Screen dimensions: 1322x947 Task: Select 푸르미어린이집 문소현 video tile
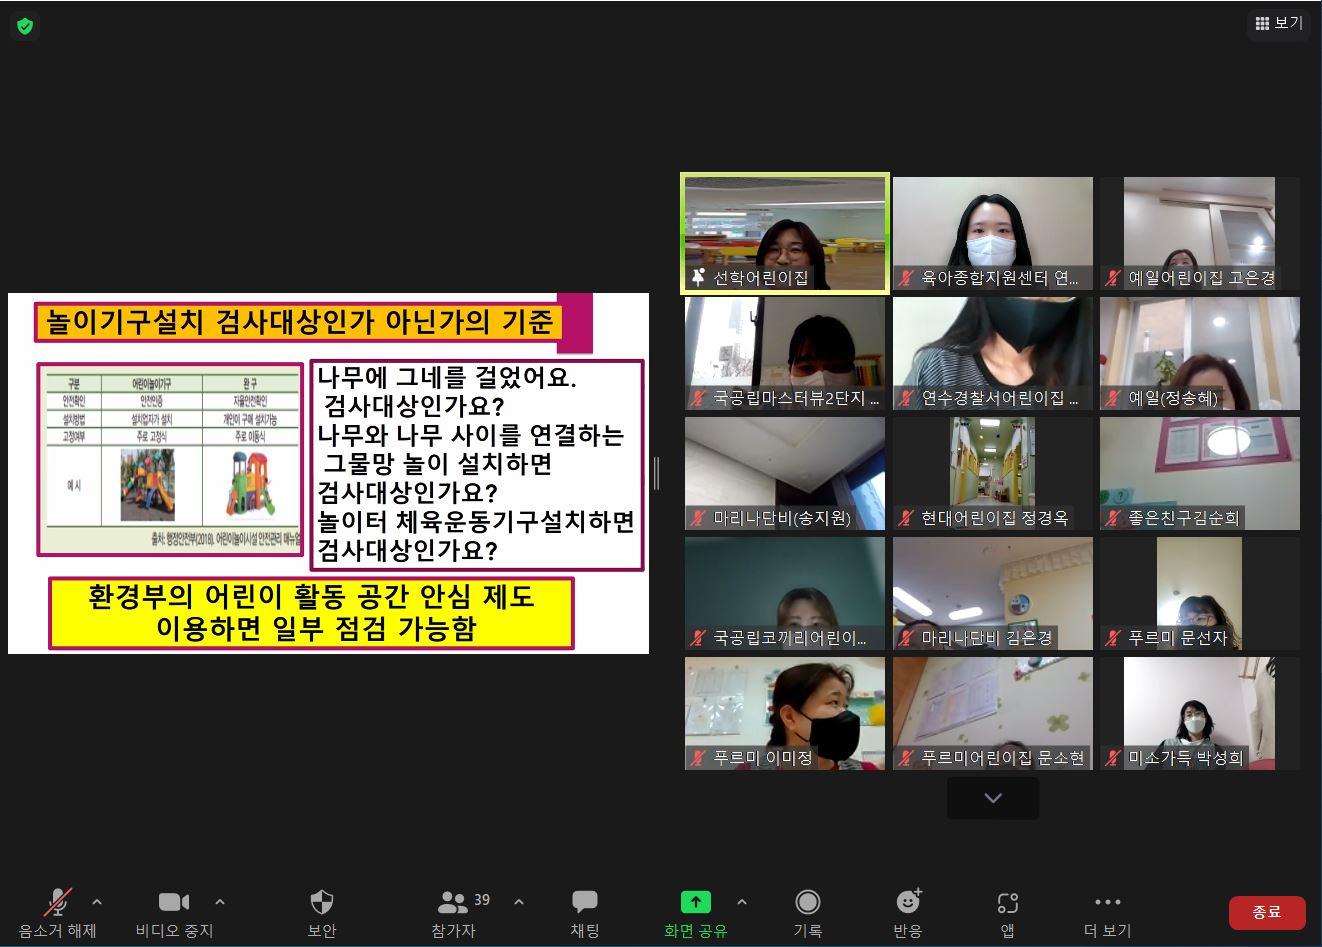[x=993, y=713]
